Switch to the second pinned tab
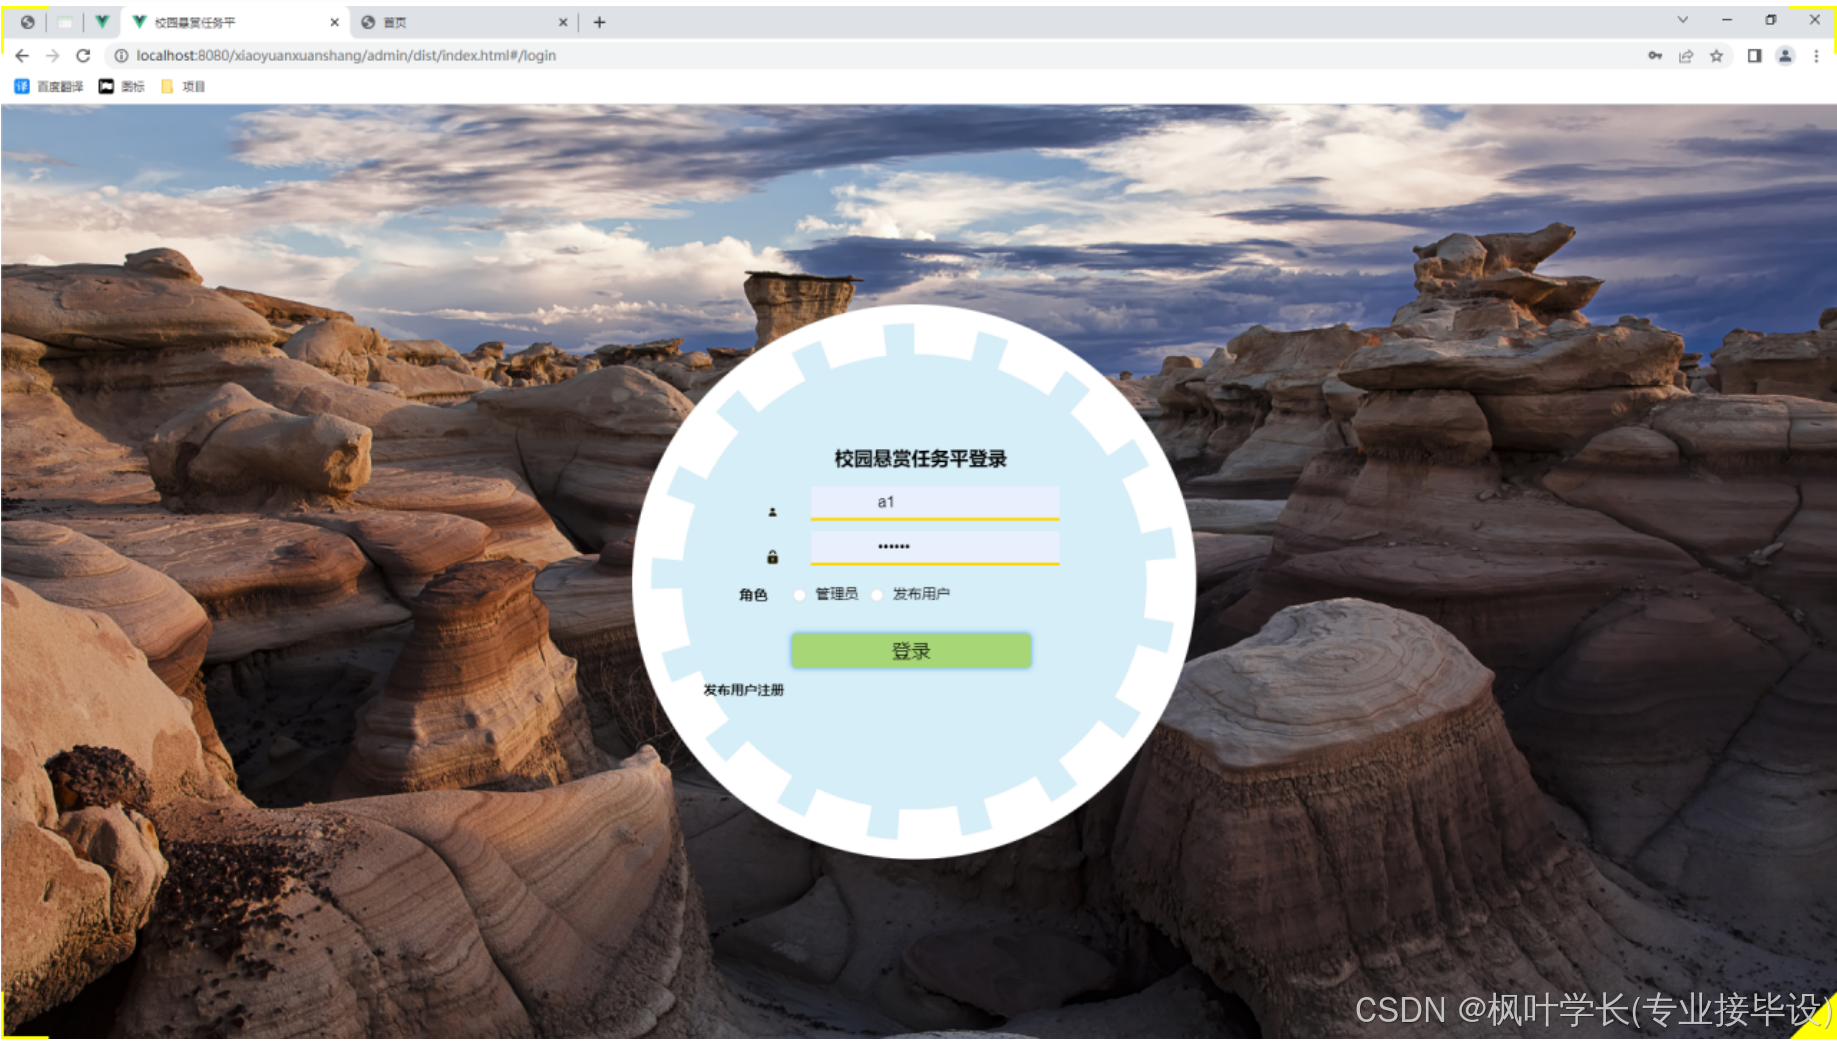Image resolution: width=1837 pixels, height=1043 pixels. coord(65,22)
